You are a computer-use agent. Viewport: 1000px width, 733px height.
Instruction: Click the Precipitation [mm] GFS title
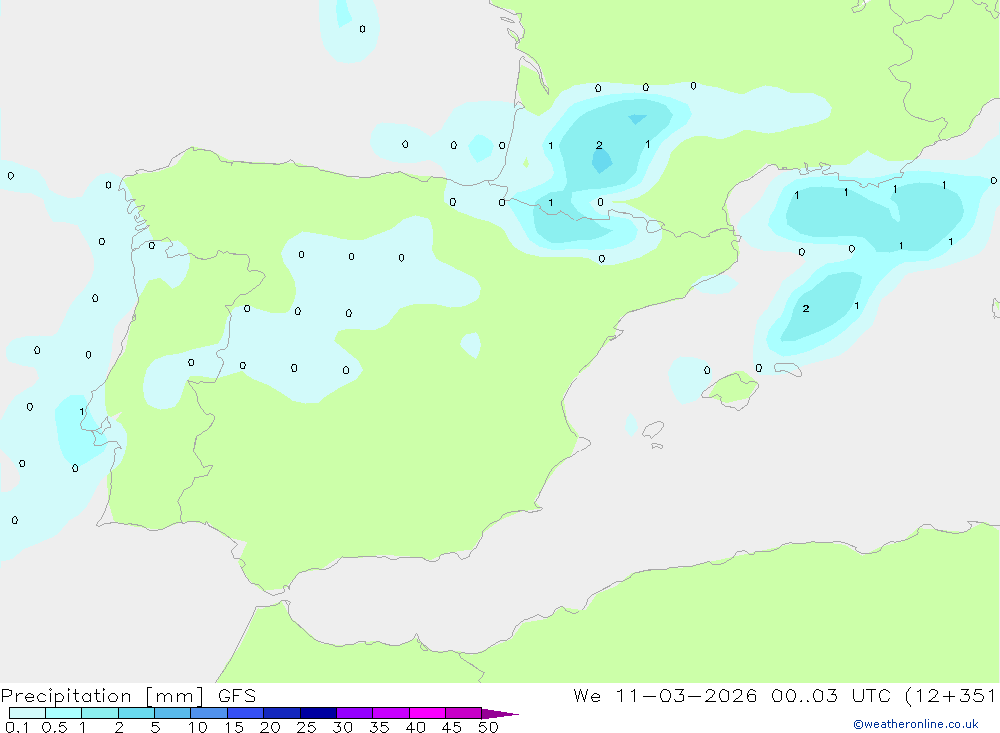tap(128, 695)
